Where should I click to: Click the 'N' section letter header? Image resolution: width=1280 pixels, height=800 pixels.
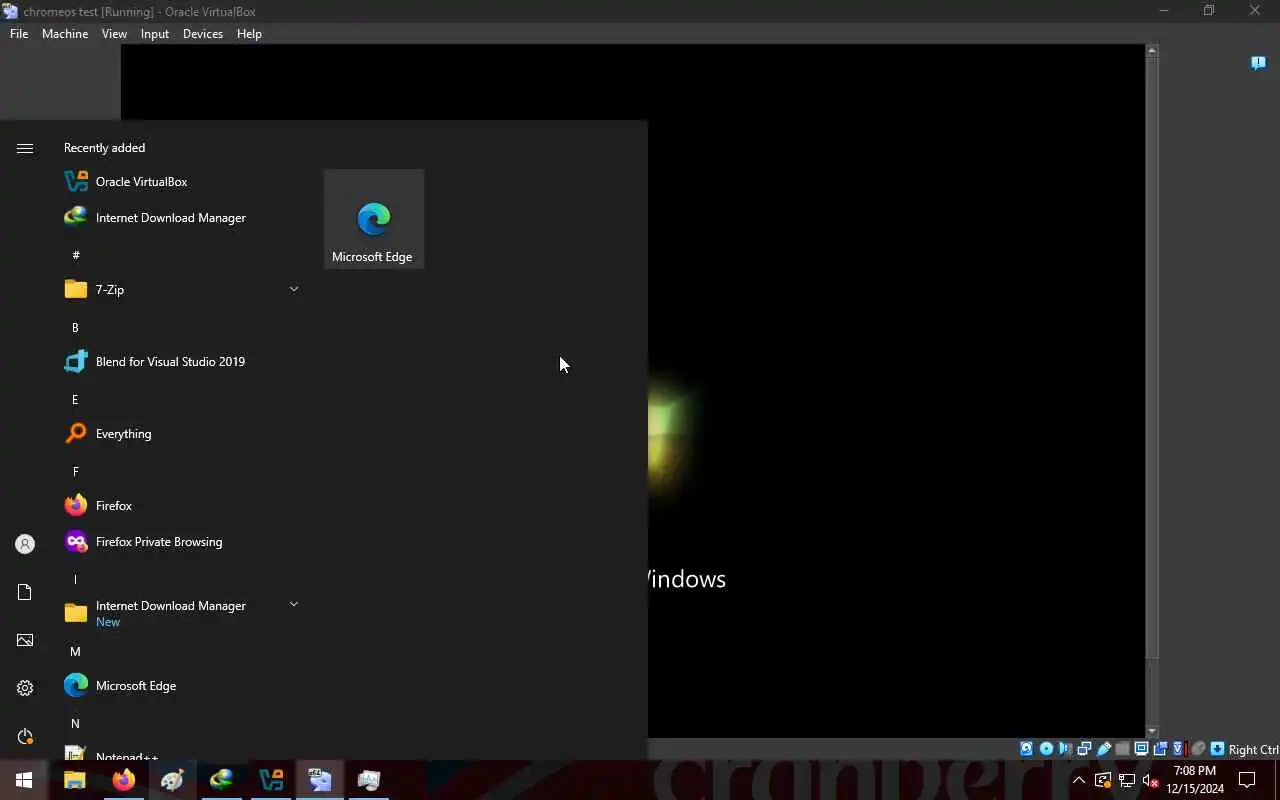point(75,724)
